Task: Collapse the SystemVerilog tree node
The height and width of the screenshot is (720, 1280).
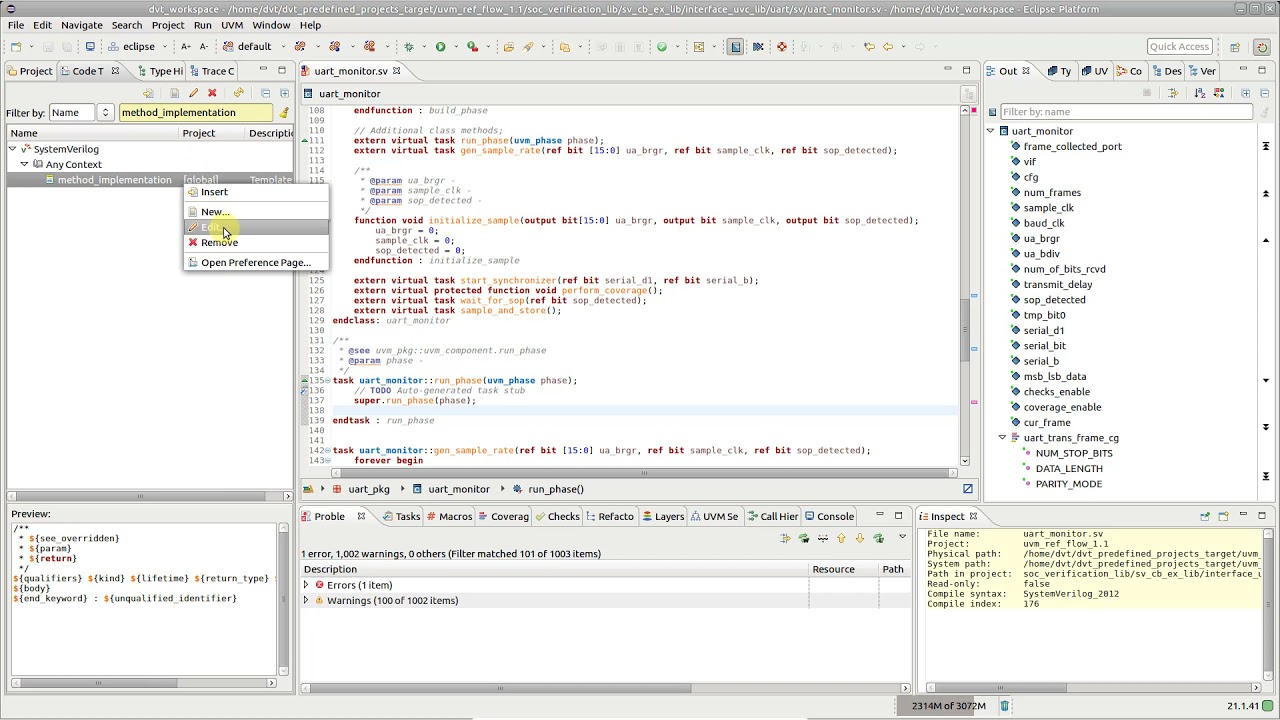Action: coord(12,149)
